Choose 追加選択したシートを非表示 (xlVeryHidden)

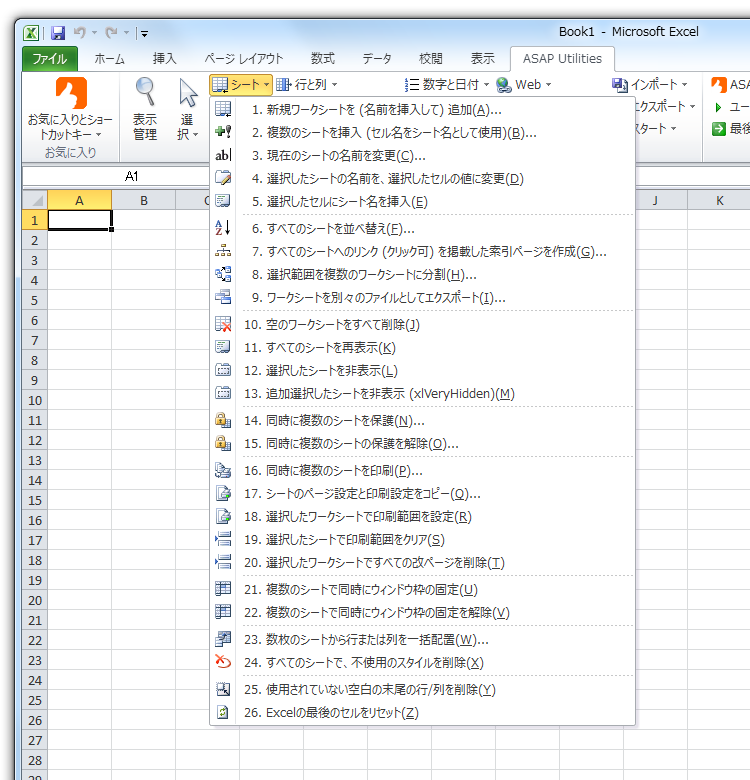tap(423, 393)
